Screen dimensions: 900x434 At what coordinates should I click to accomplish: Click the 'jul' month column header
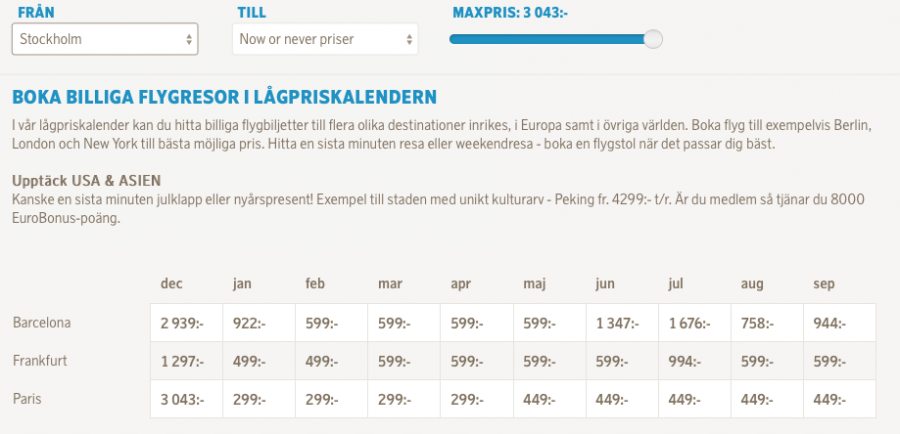(675, 284)
